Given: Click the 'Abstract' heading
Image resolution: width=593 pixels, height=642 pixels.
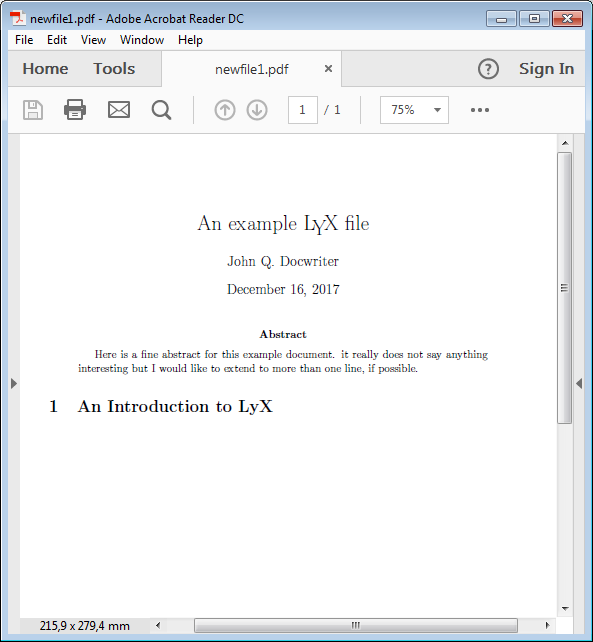Looking at the screenshot, I should 283,334.
